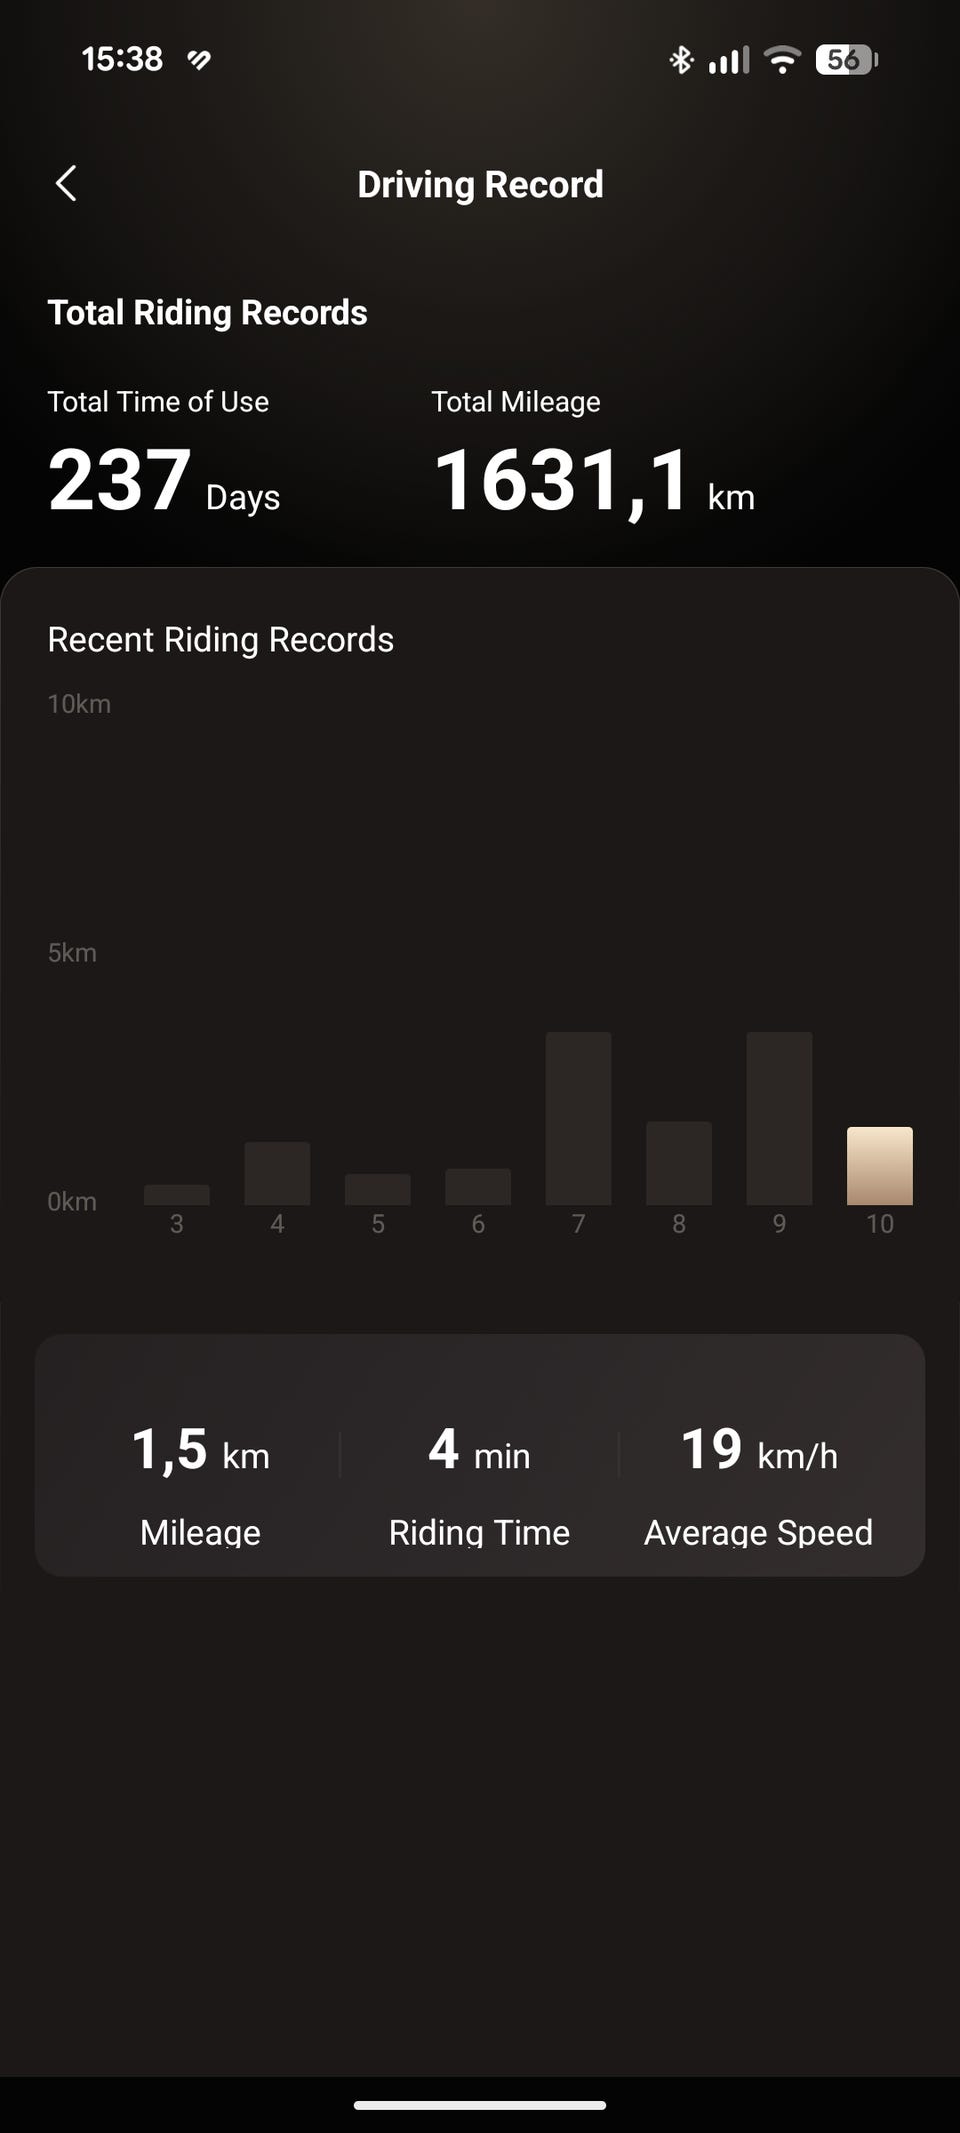Select the chart bar for day 5
The height and width of the screenshot is (2133, 960).
(378, 1189)
